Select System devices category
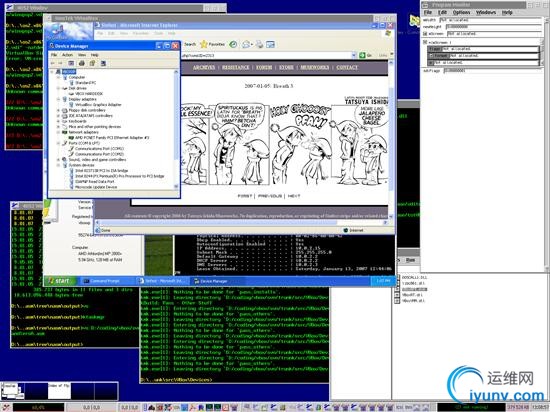The width and height of the screenshot is (550, 412). coord(81,165)
